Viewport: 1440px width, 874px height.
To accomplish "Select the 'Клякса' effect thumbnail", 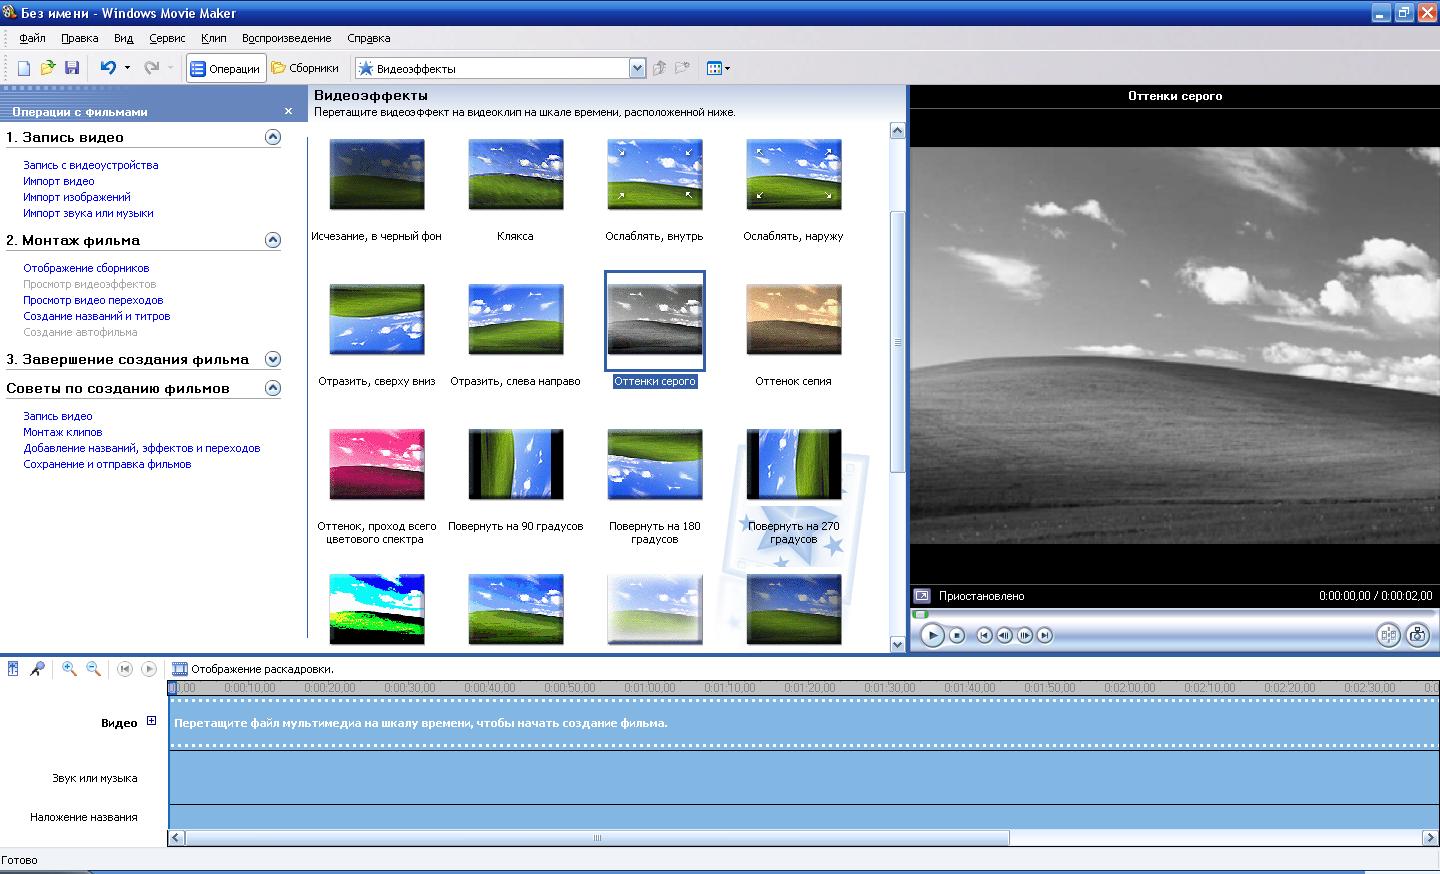I will (516, 175).
